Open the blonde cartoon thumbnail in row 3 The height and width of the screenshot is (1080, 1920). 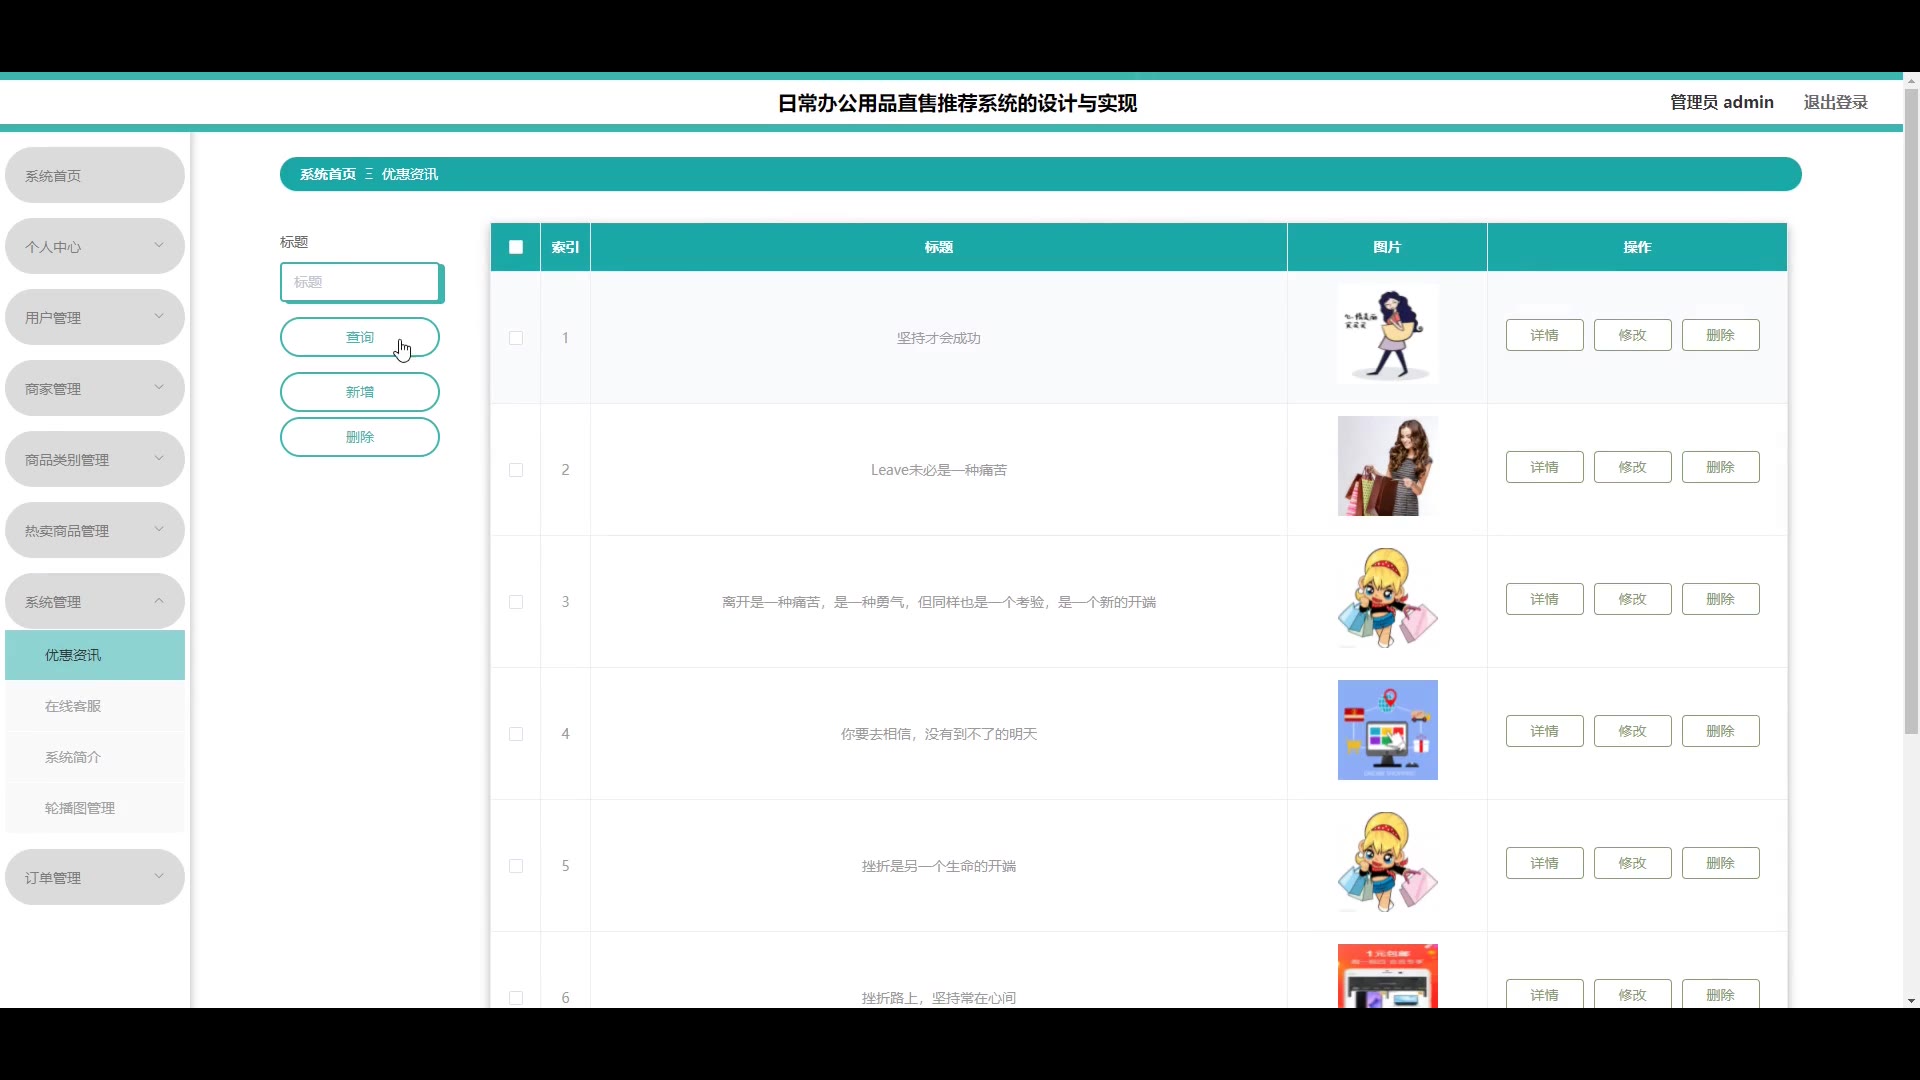point(1388,598)
